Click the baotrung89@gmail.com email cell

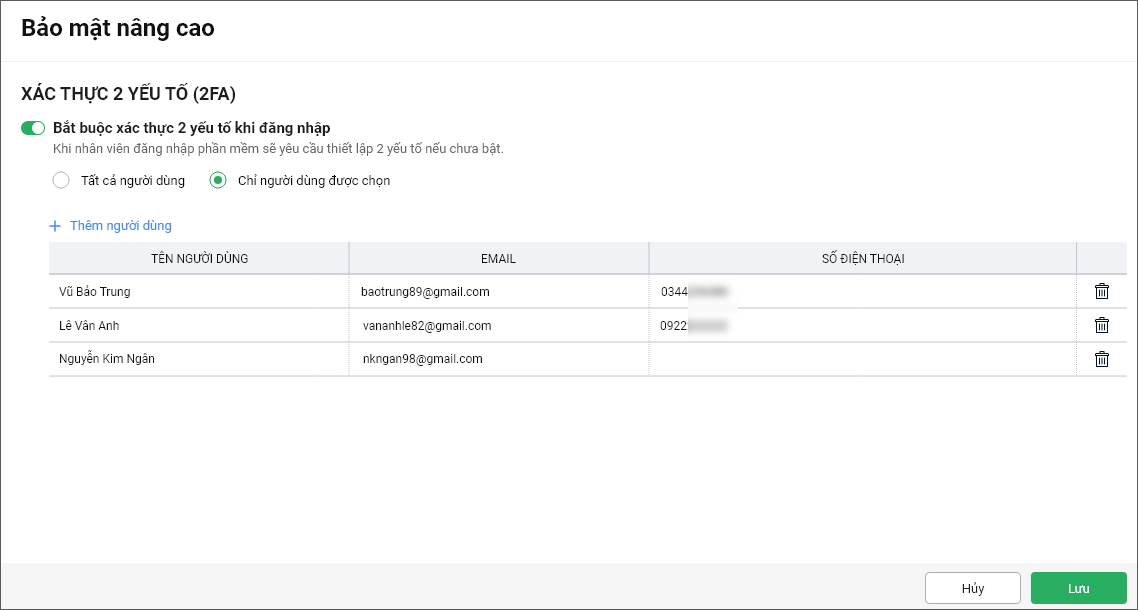[x=425, y=292]
